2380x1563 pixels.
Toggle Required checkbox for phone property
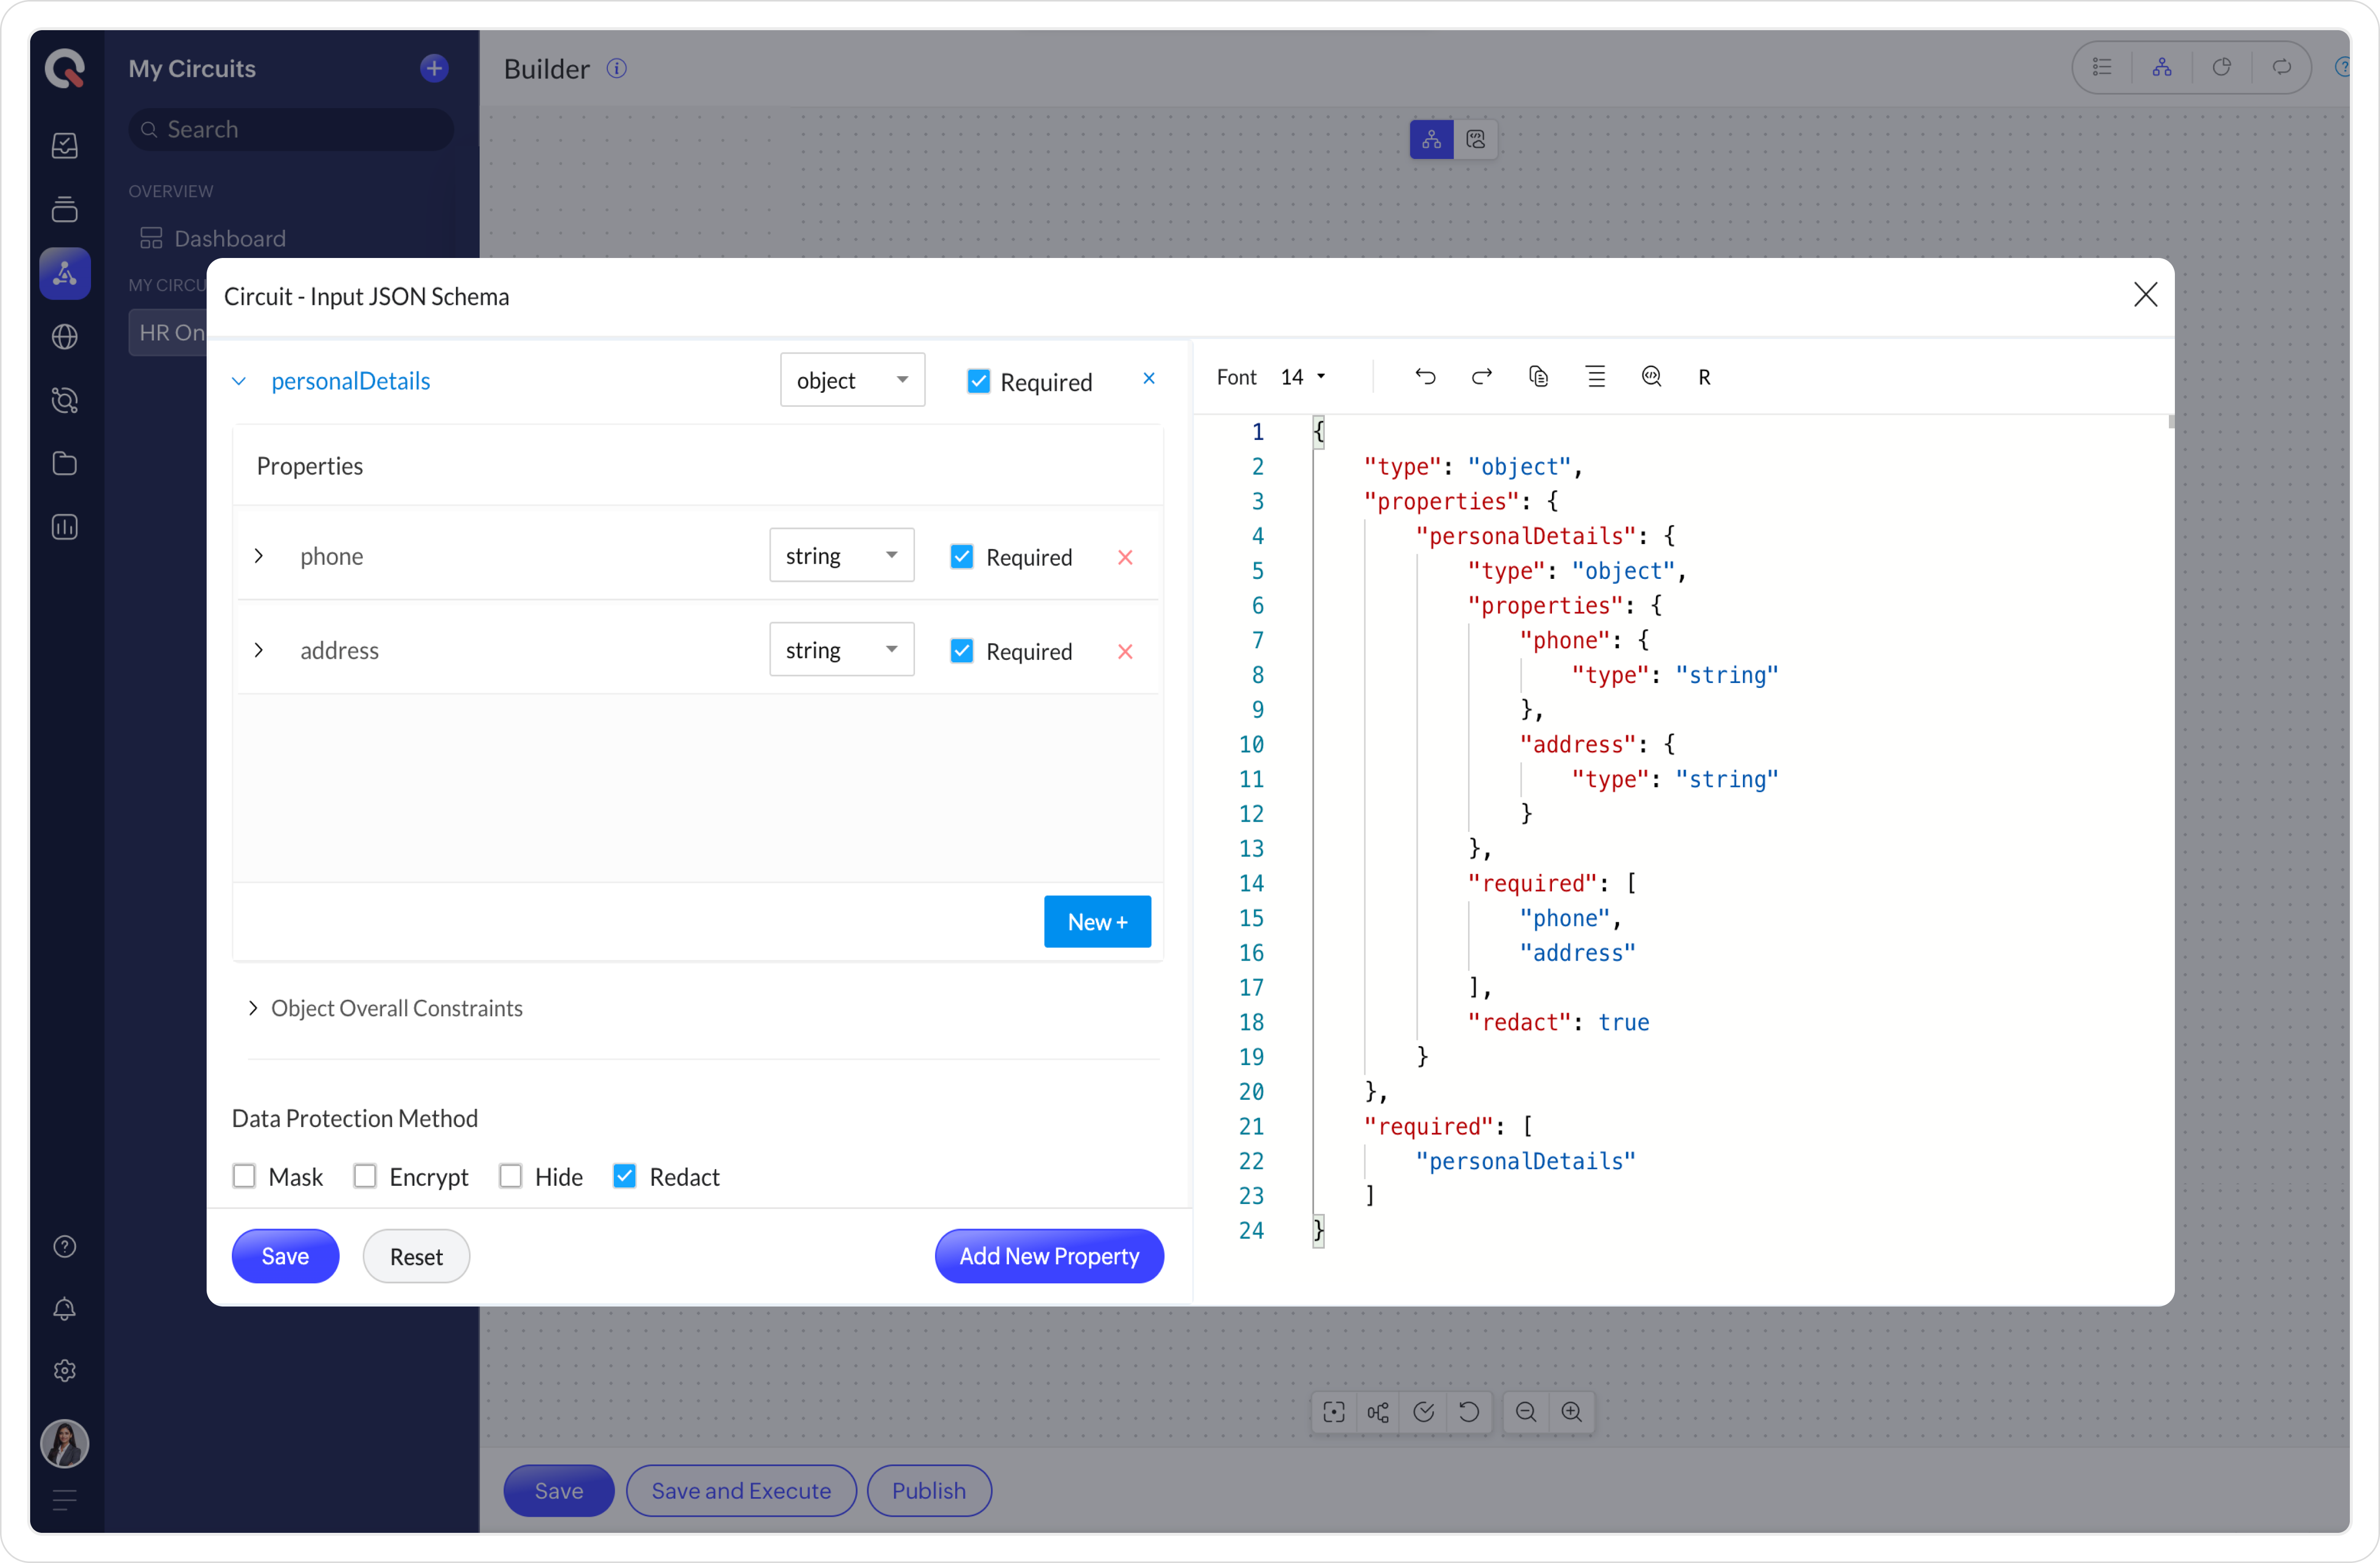tap(961, 557)
